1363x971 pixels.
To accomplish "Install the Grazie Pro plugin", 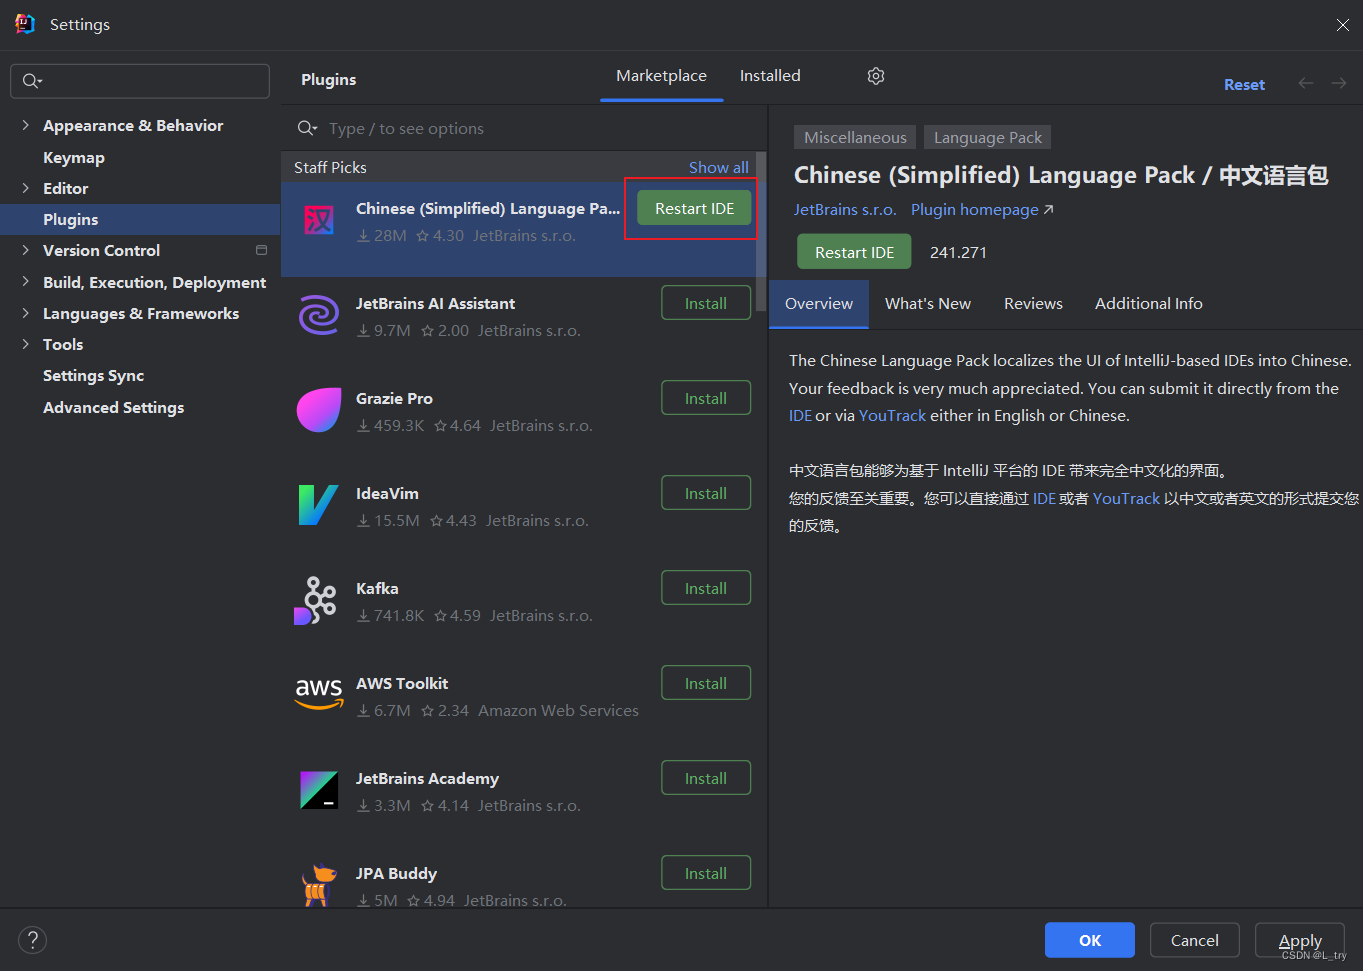I will (706, 398).
